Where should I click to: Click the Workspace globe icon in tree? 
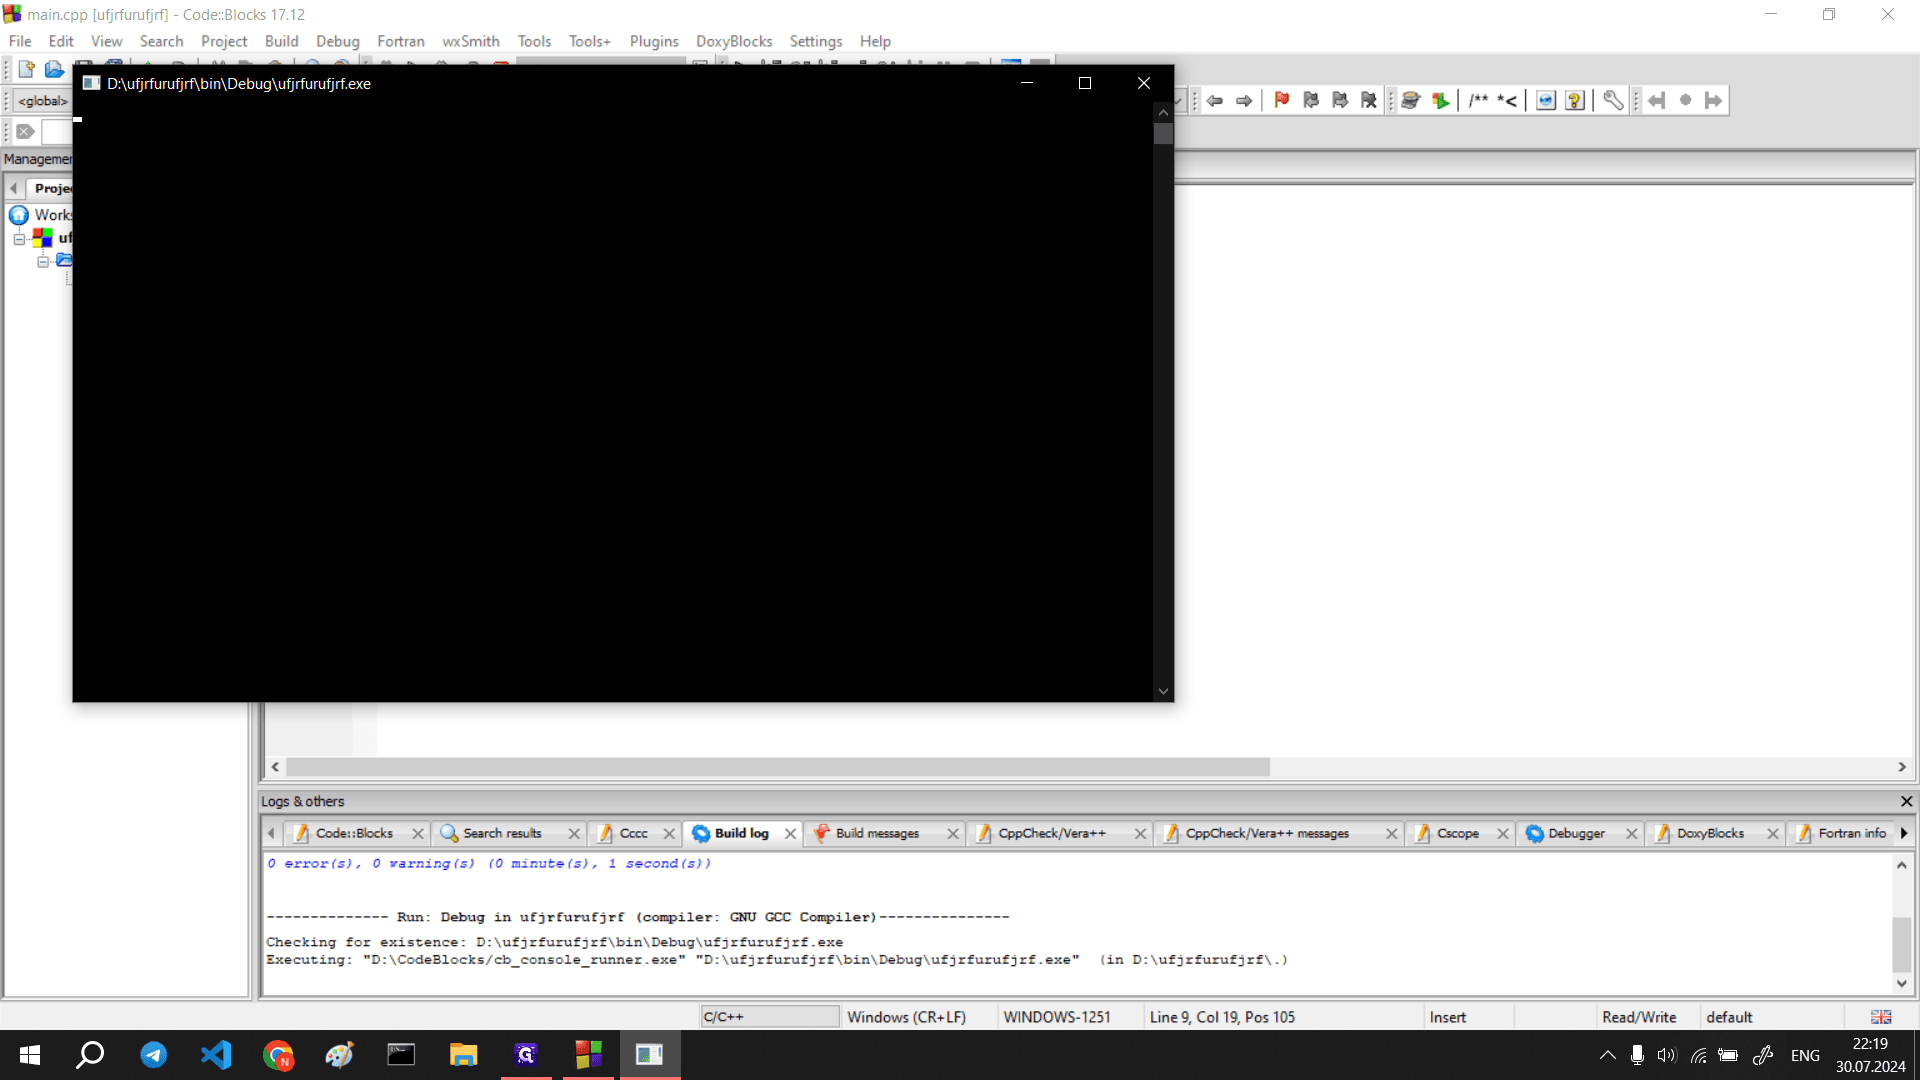(19, 215)
